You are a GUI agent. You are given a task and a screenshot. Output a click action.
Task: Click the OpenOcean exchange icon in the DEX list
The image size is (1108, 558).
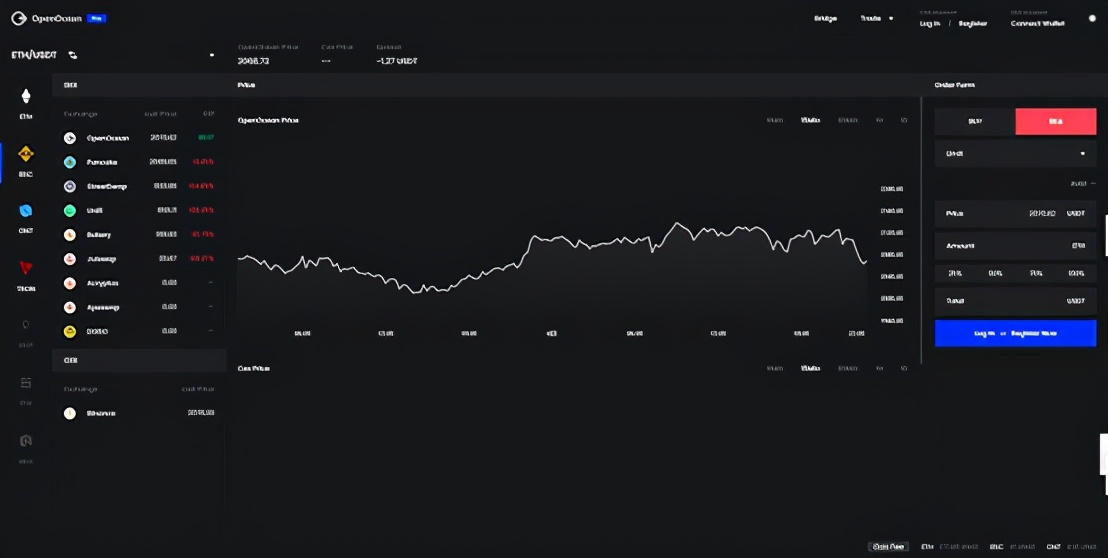coord(70,138)
